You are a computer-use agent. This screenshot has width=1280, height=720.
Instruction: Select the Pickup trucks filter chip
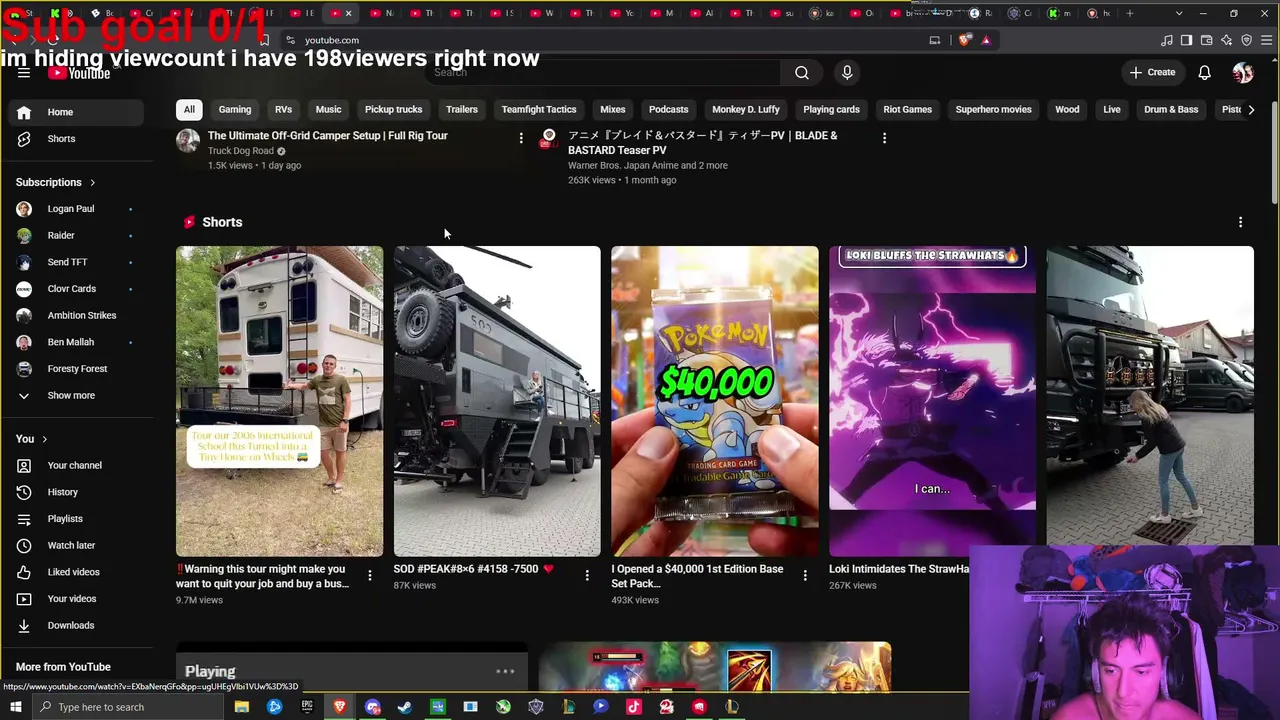click(393, 110)
